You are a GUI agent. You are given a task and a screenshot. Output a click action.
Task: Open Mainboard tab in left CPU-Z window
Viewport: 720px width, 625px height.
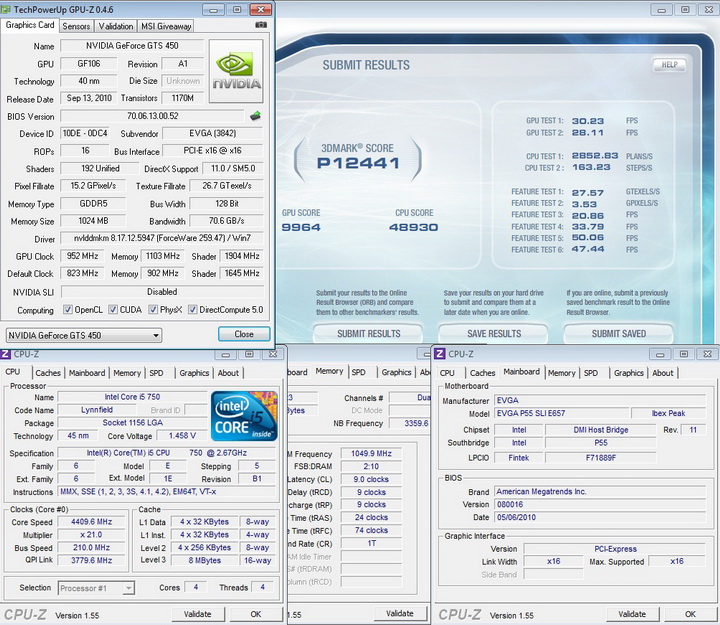tap(87, 373)
